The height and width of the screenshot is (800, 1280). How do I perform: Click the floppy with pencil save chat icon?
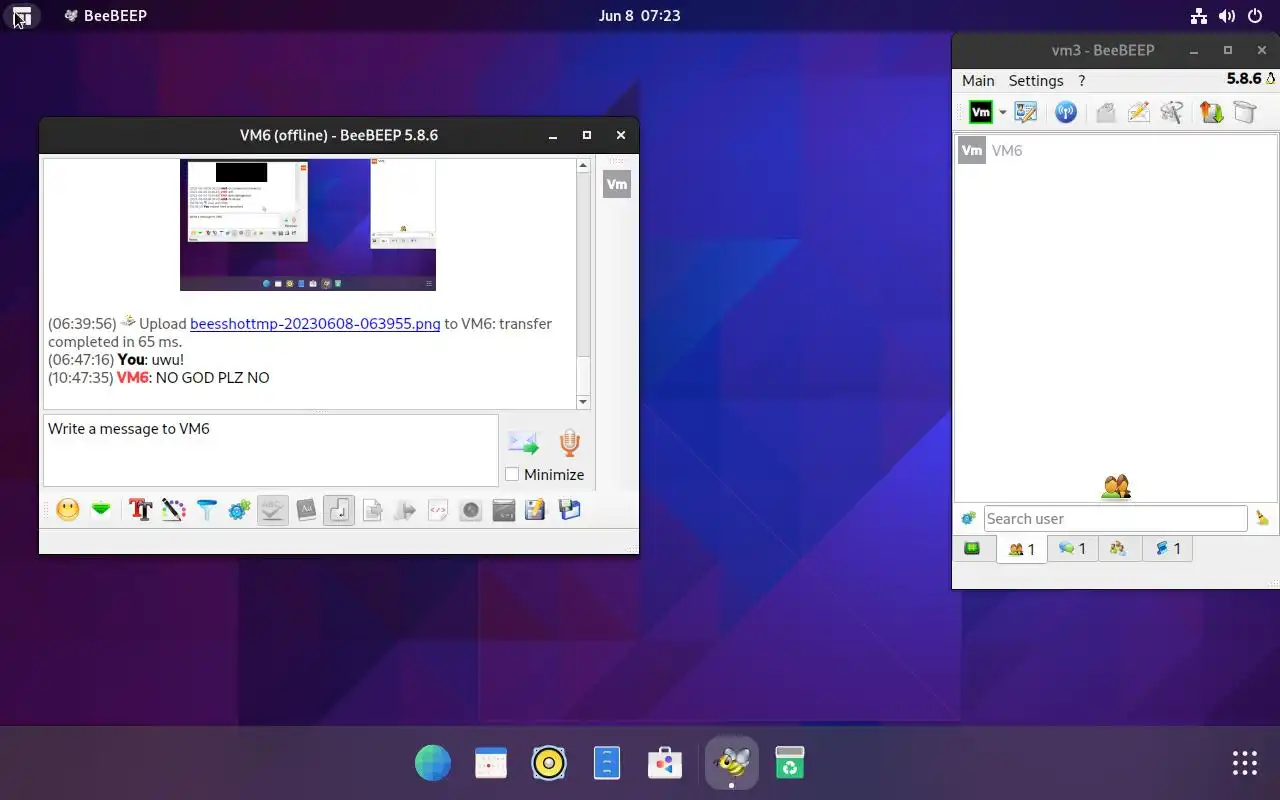point(536,510)
